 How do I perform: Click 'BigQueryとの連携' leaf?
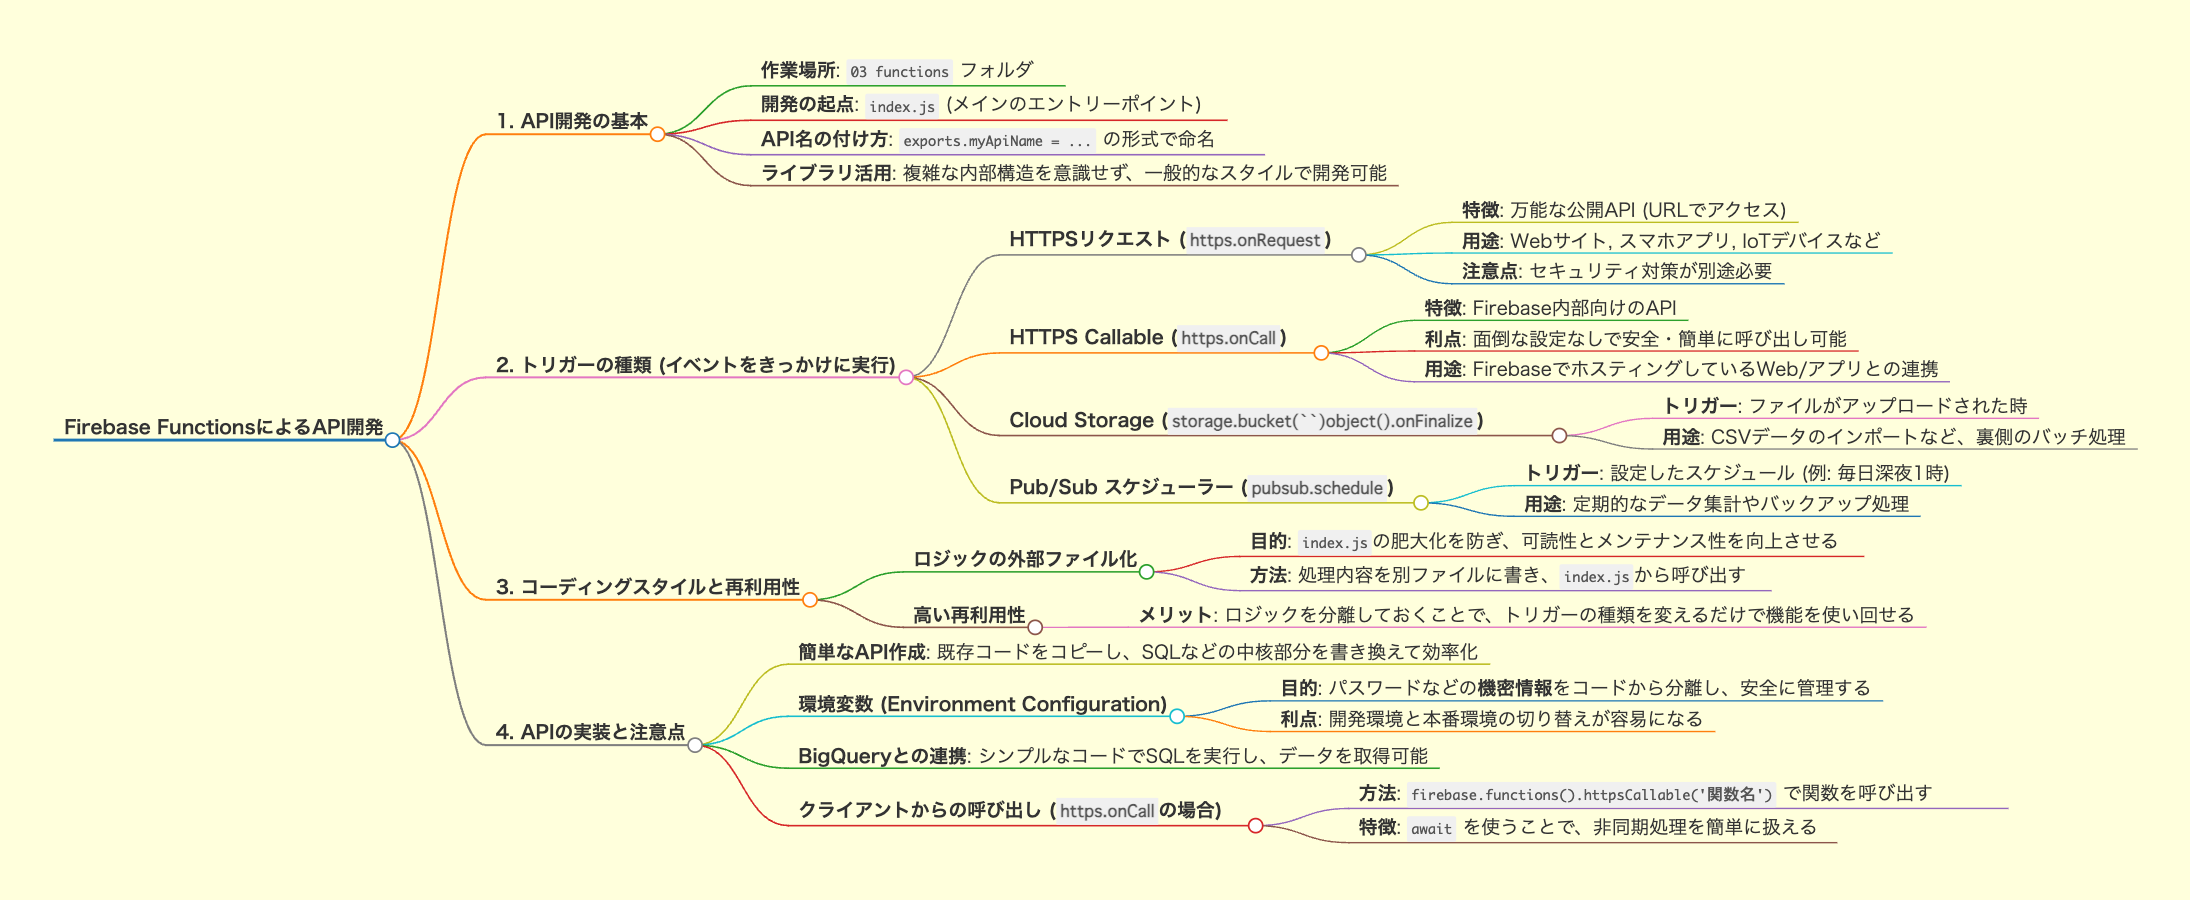(1113, 756)
